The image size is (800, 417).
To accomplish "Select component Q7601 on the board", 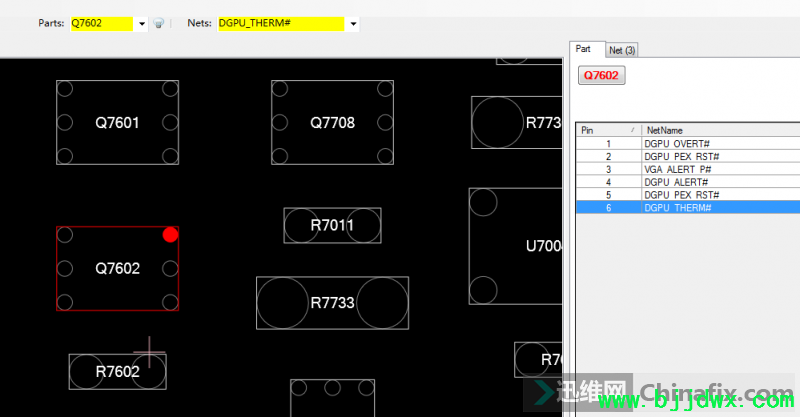I will [x=117, y=123].
